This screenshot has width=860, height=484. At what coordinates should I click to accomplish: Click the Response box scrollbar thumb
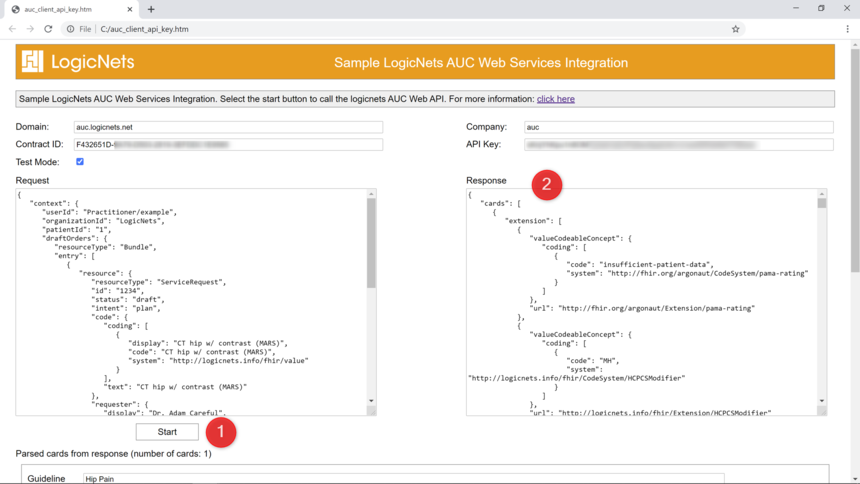pyautogui.click(x=822, y=204)
